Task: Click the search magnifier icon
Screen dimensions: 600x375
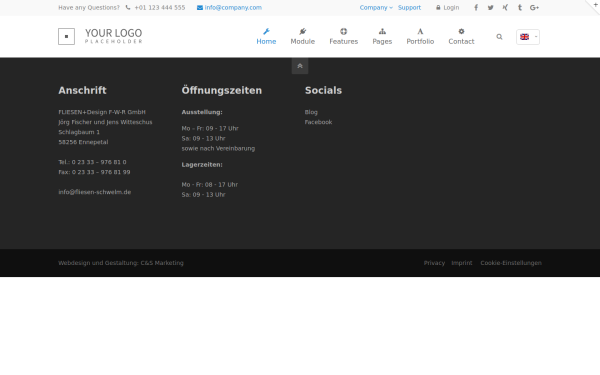Action: pos(499,37)
